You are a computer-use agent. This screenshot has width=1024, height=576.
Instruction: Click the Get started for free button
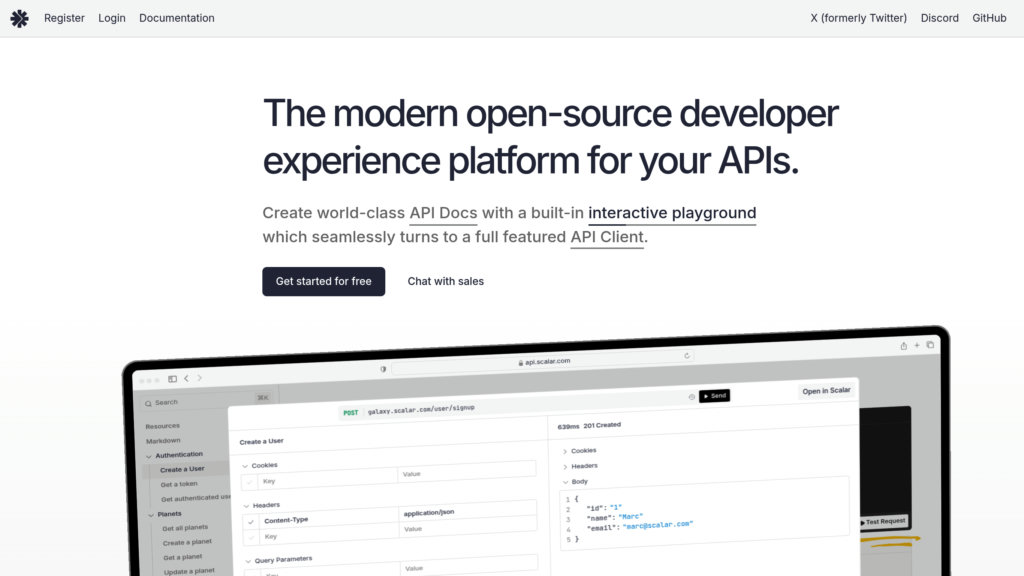coord(323,281)
